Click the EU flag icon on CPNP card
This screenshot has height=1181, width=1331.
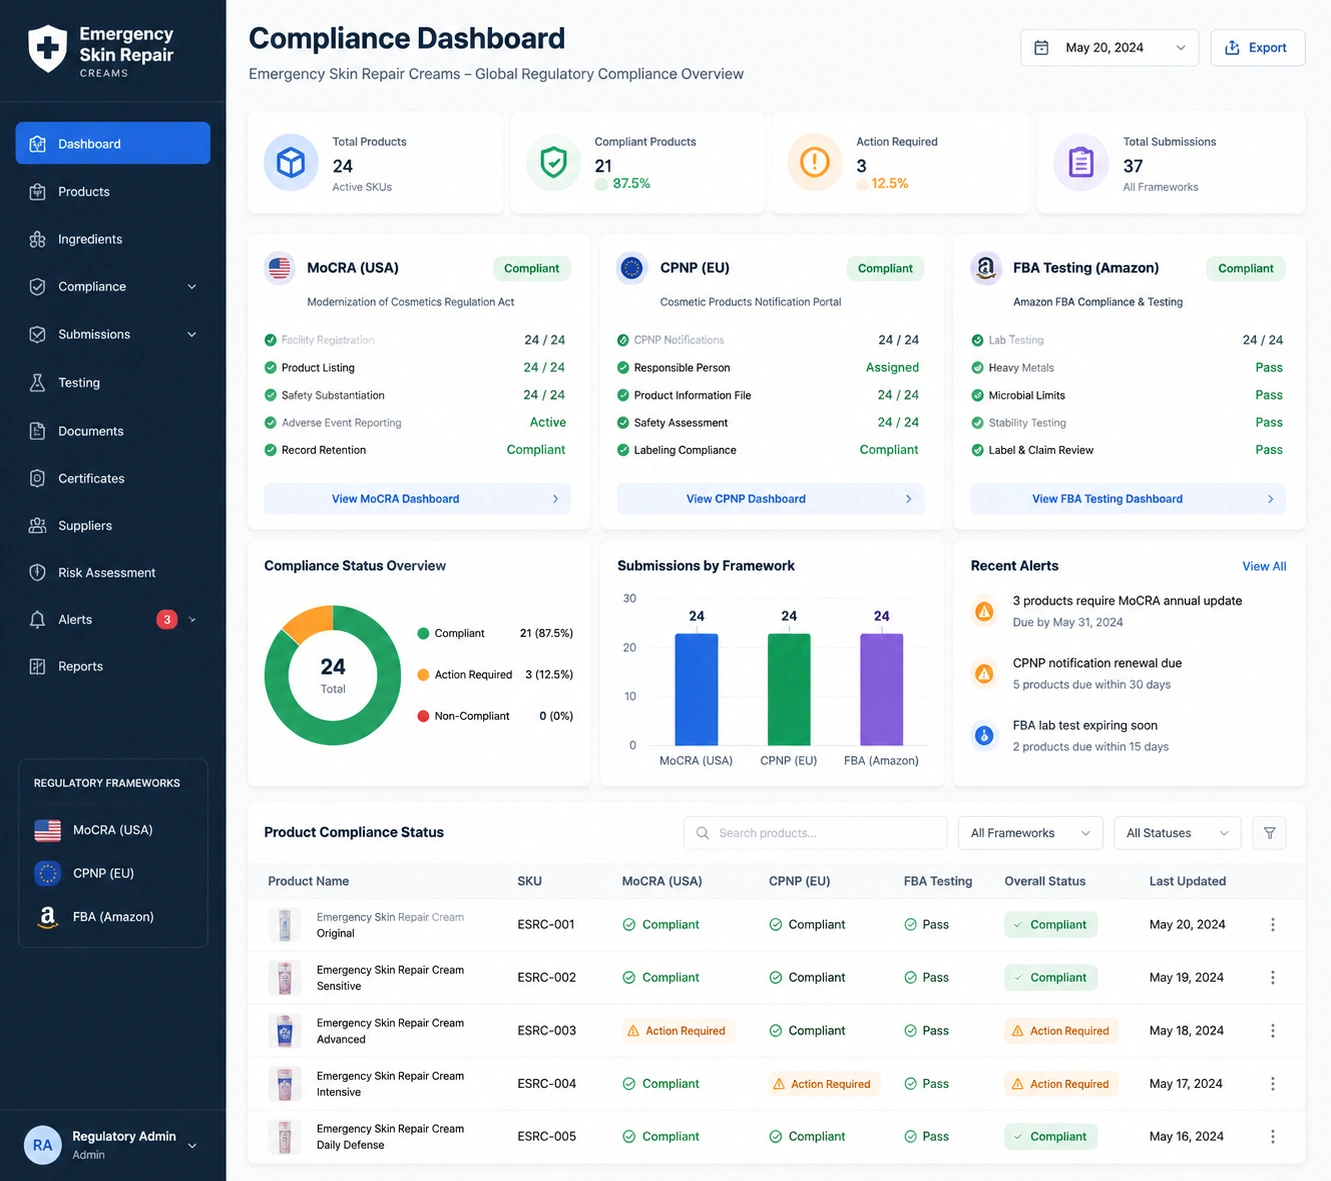coord(632,268)
